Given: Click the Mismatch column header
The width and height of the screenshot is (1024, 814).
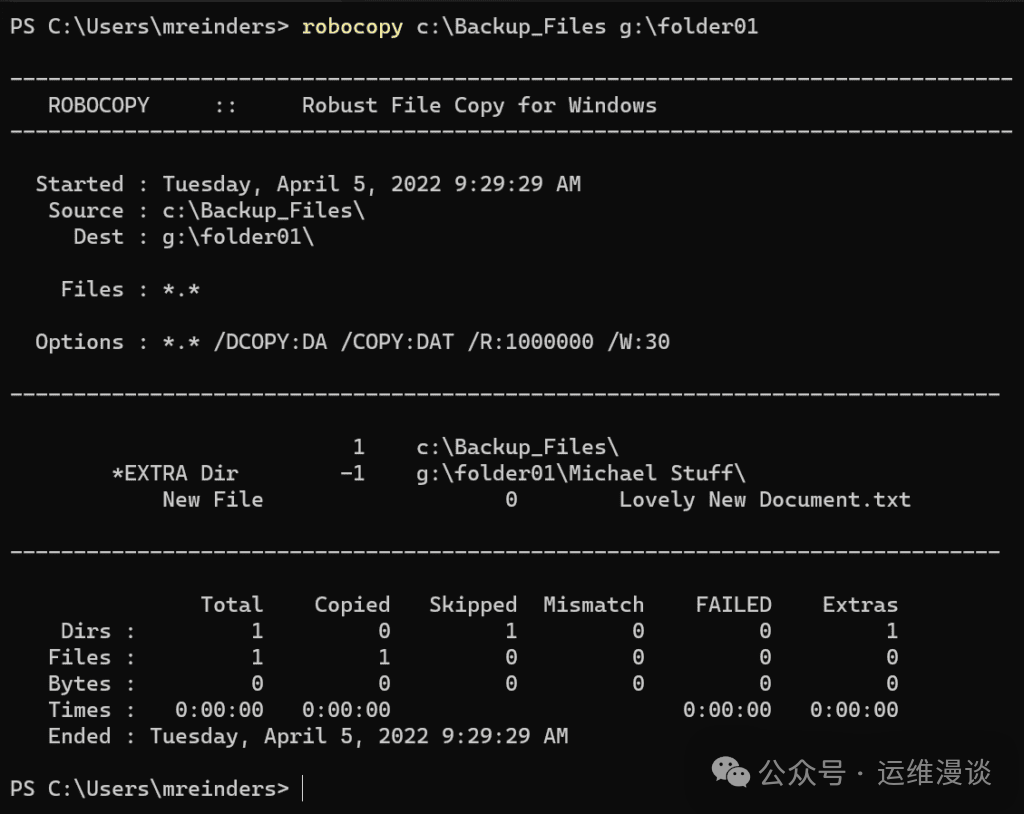Looking at the screenshot, I should tap(593, 604).
